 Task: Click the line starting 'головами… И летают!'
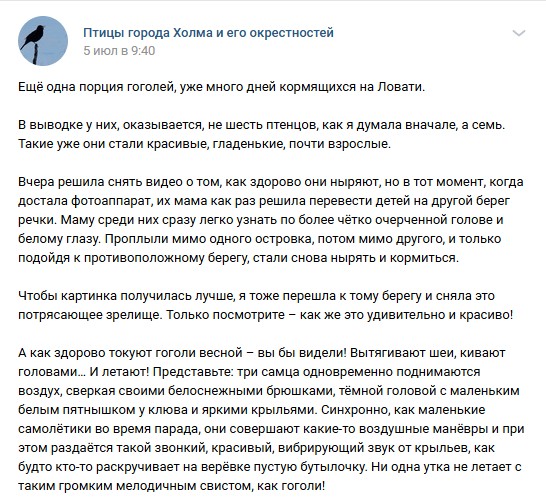point(249,372)
